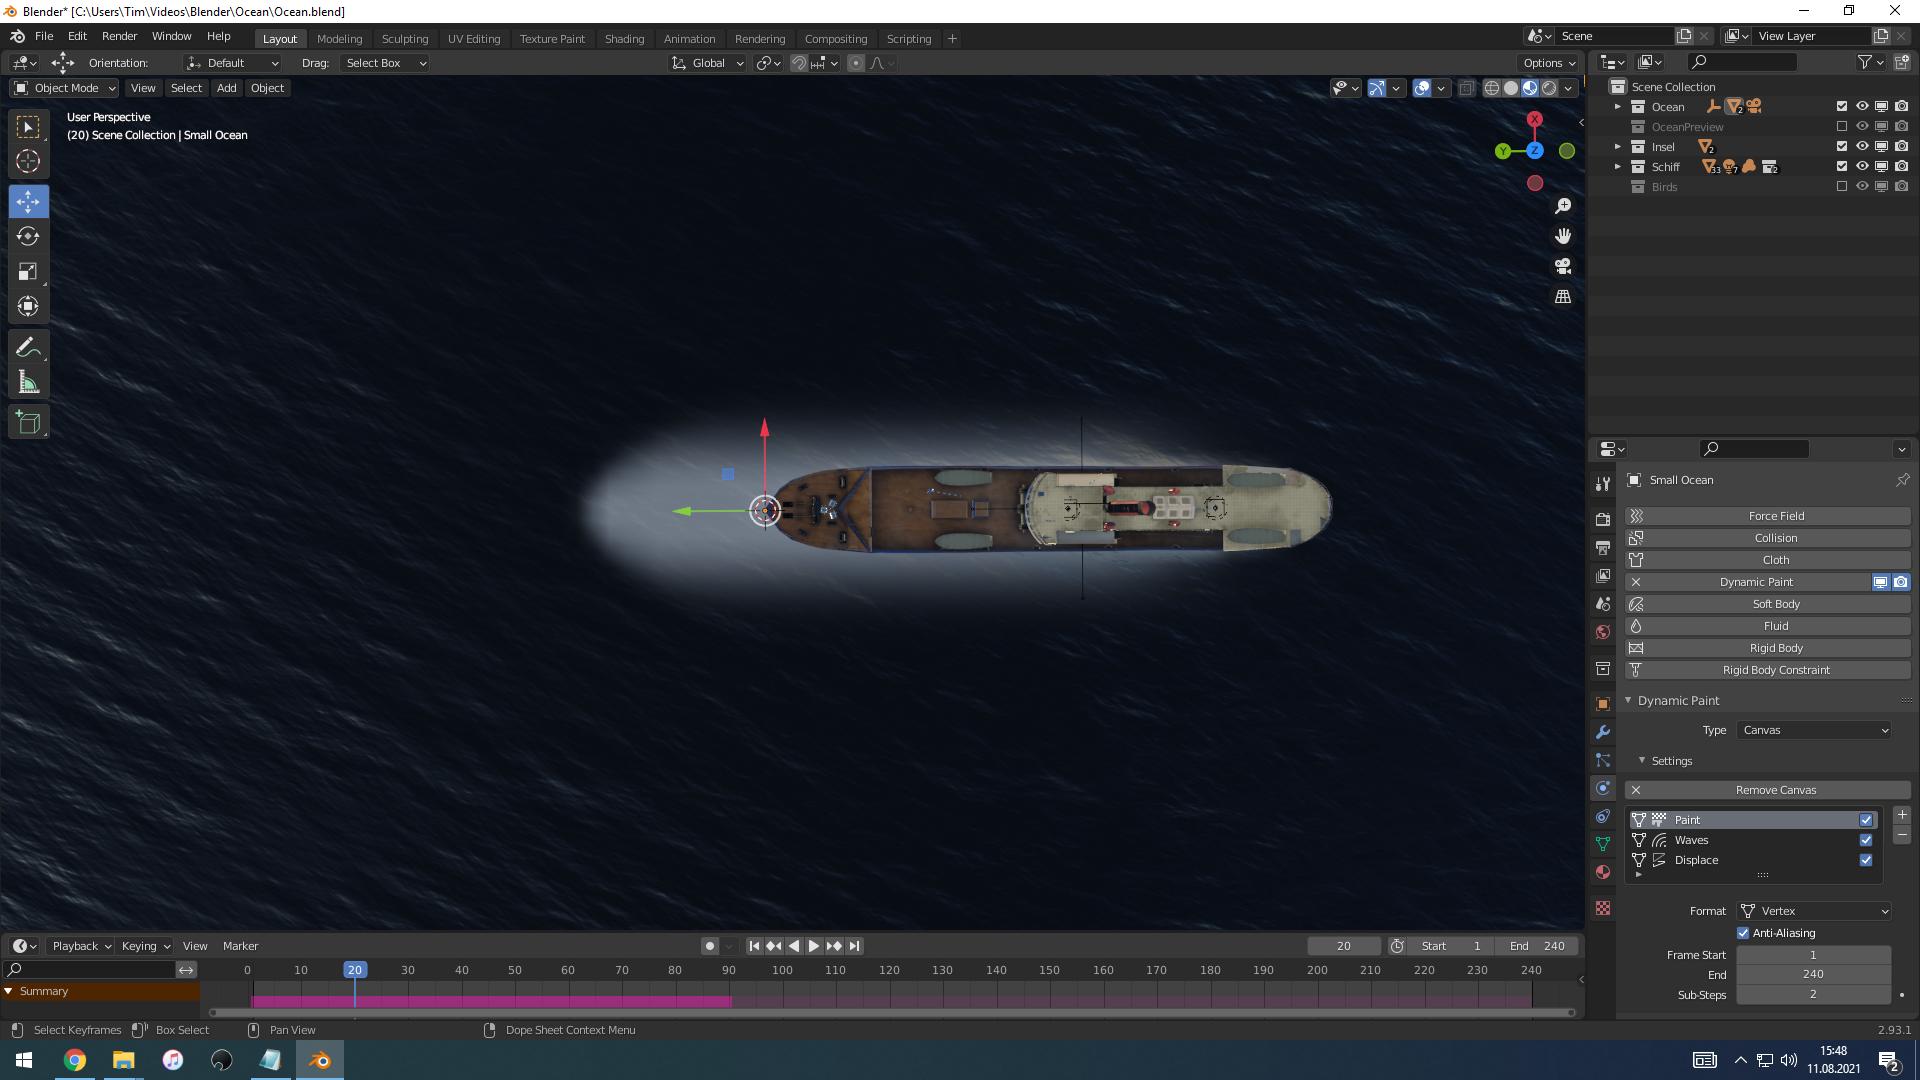Choose the Annotate pencil tool
The height and width of the screenshot is (1080, 1920).
(28, 348)
